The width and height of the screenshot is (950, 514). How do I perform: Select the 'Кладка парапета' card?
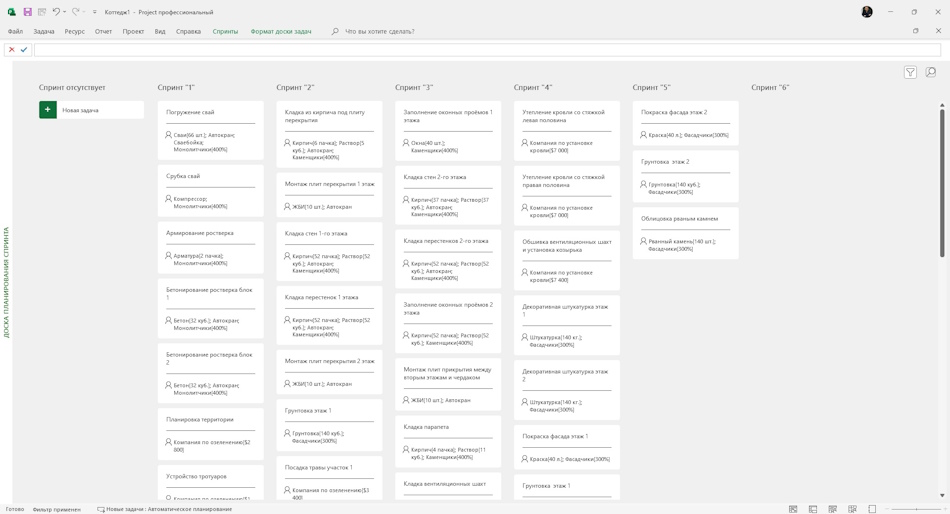tap(448, 442)
